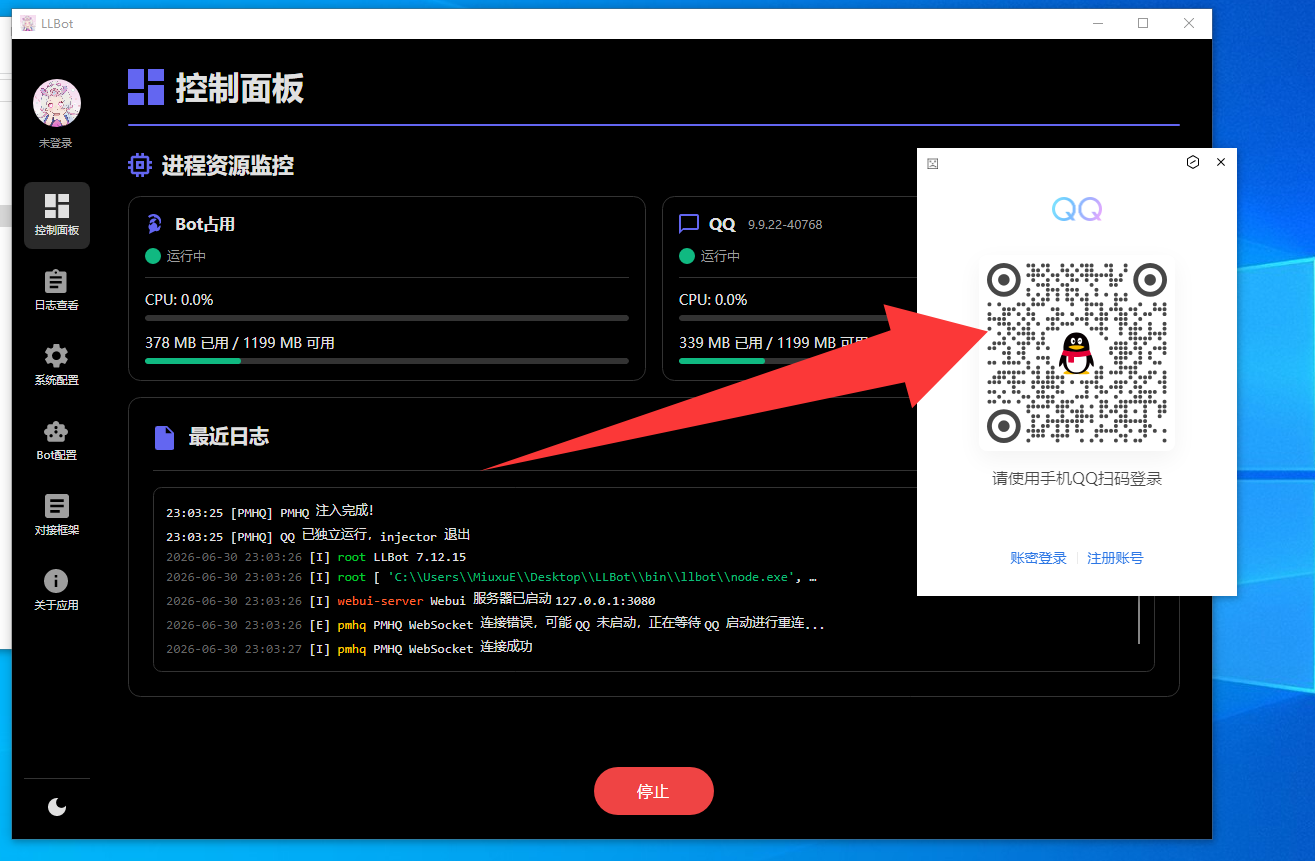
Task: Click the "WebSocket 连接错误" log line
Action: pyautogui.click(x=495, y=624)
